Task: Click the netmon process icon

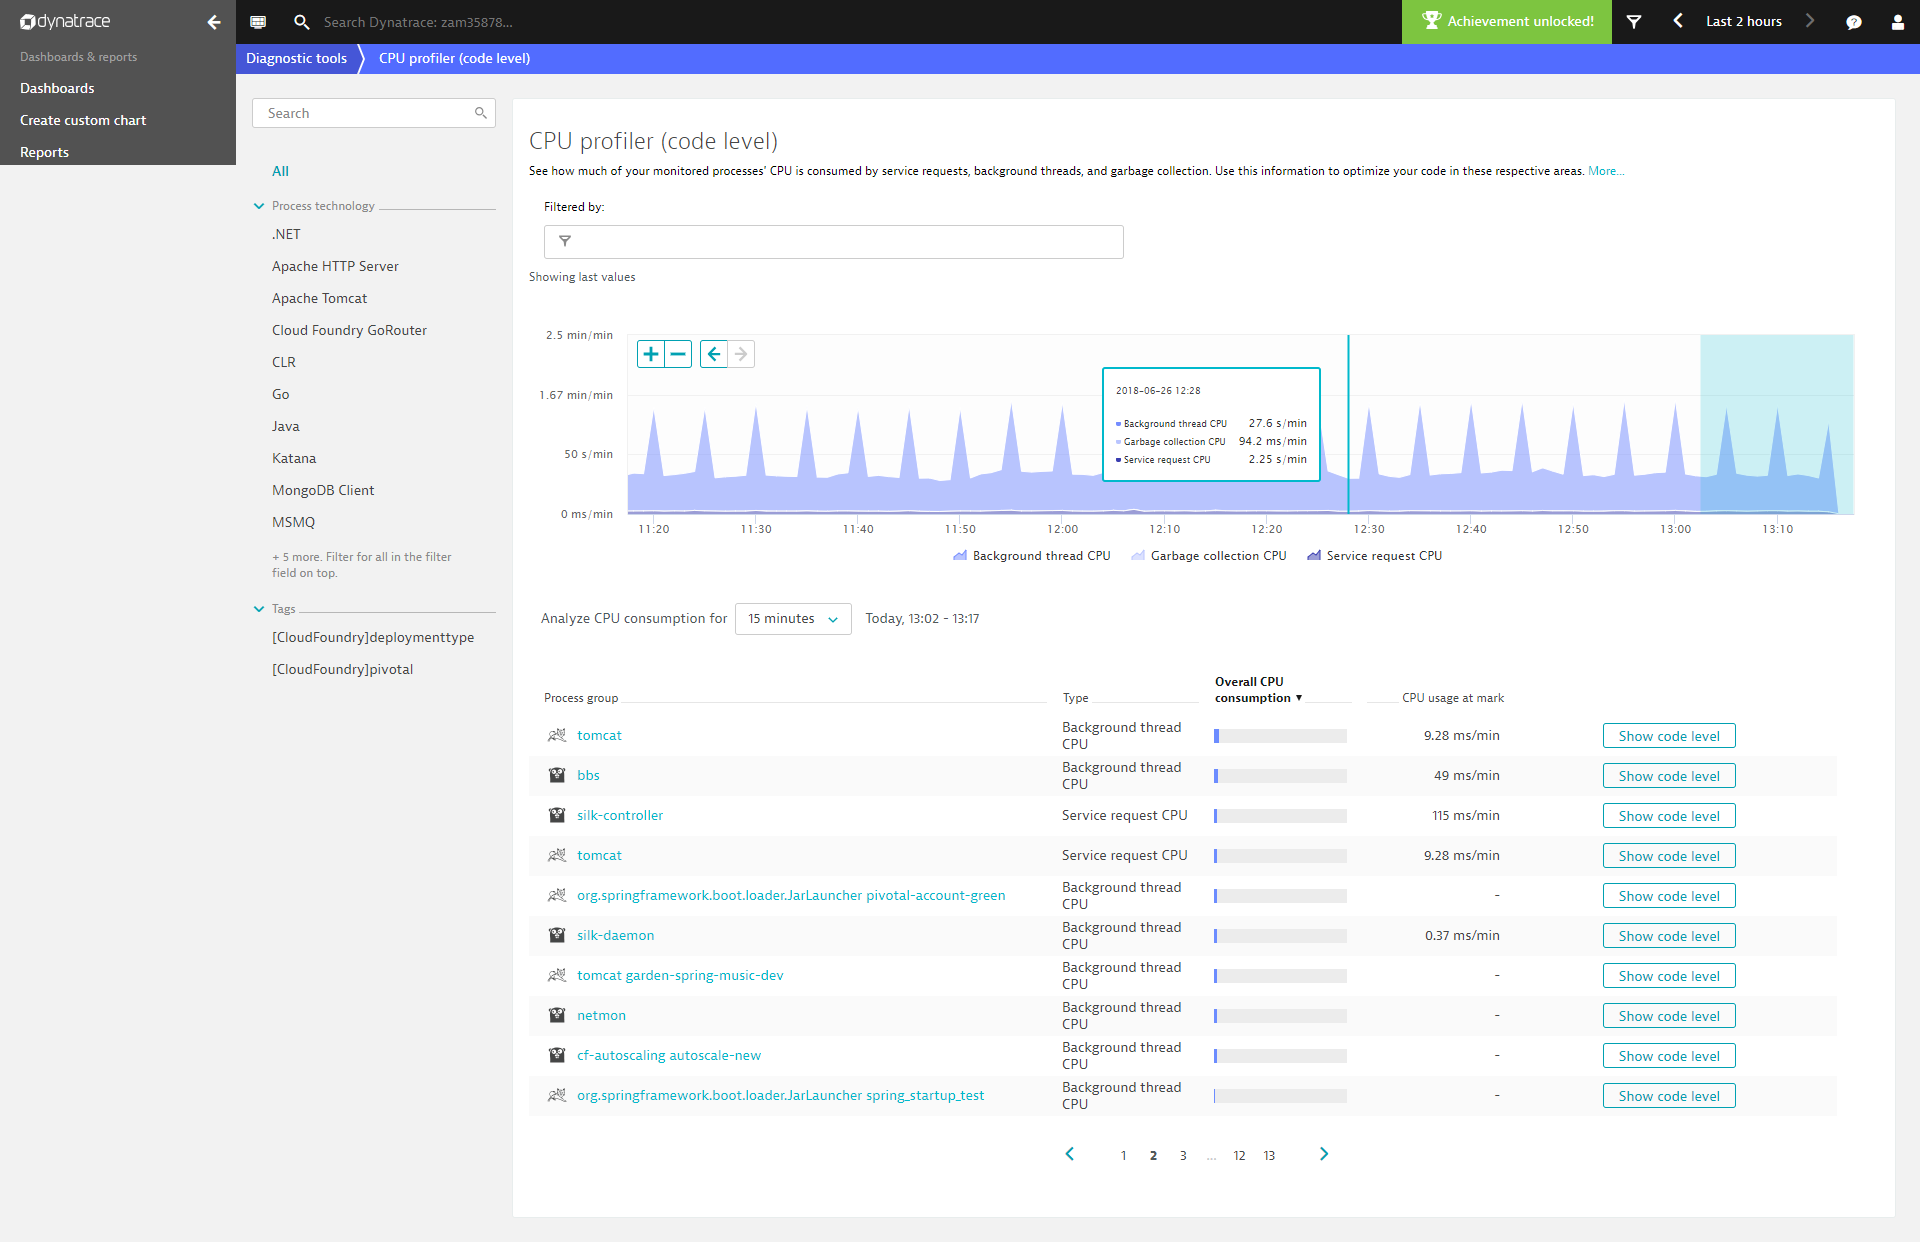Action: pyautogui.click(x=557, y=1015)
